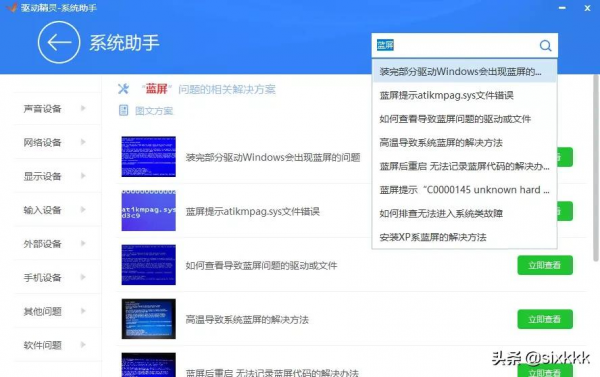Open thumbnail for 如何查看导致蓝屏问题的驱动或文件

(148, 265)
